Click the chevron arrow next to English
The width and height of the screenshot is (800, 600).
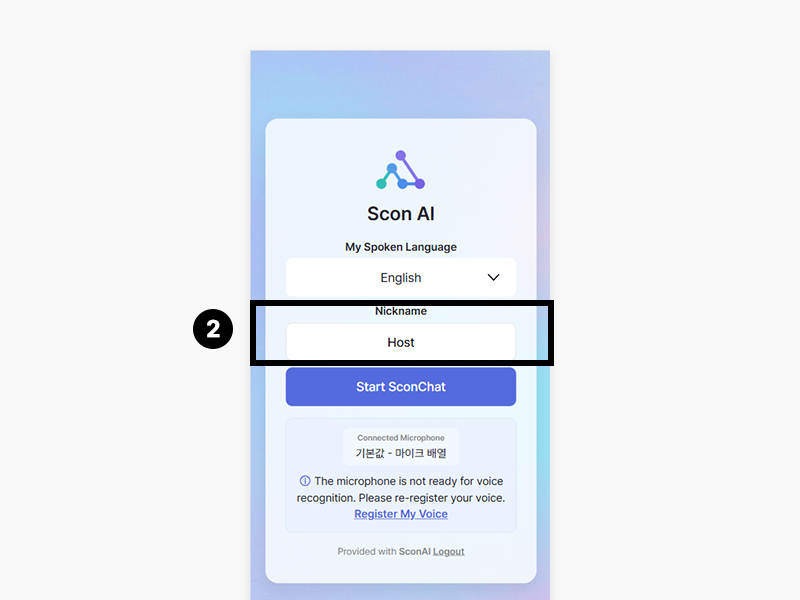493,278
